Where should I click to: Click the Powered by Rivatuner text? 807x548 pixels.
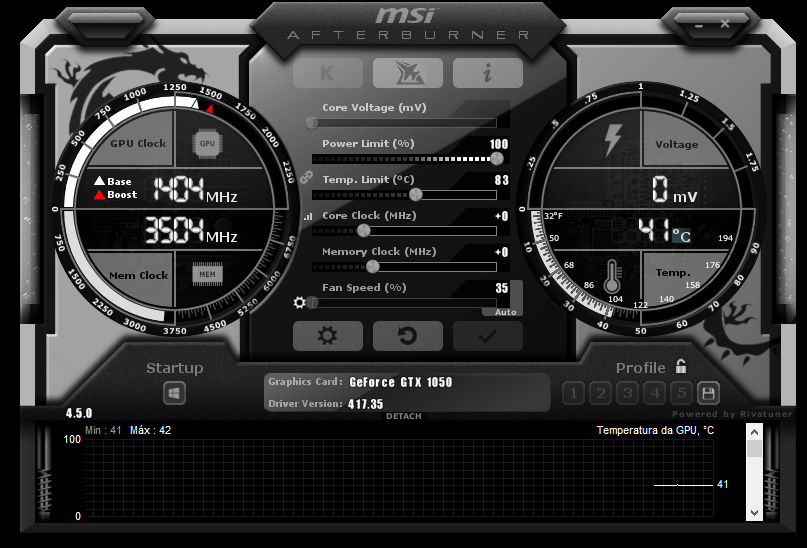(732, 414)
